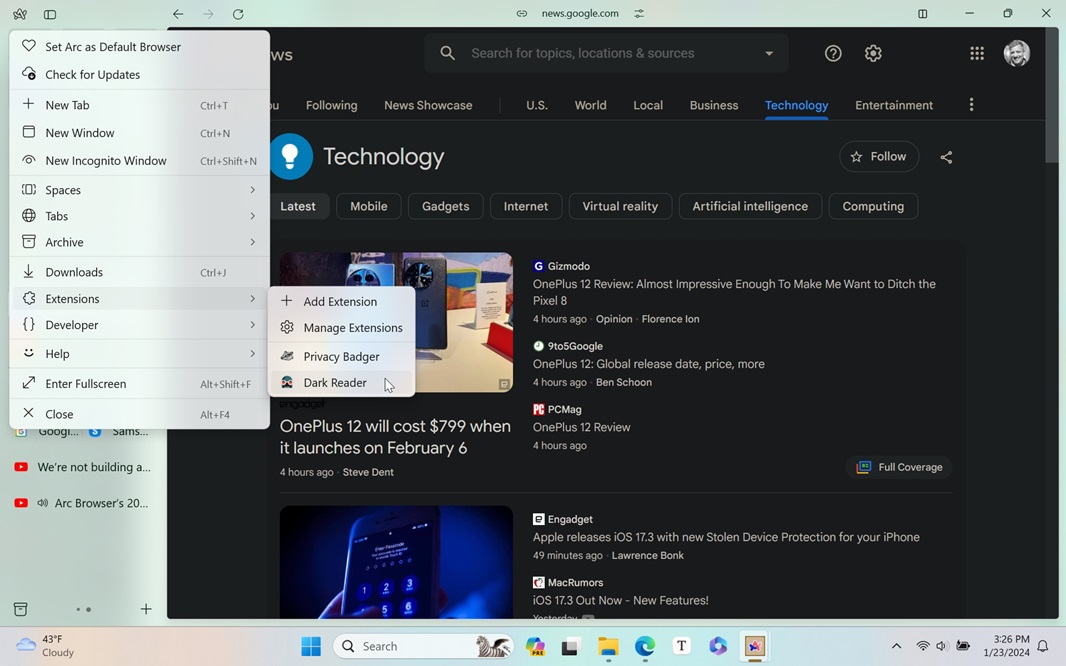Open Full Coverage for OnePlus story
Viewport: 1066px width, 666px height.
pyautogui.click(x=899, y=467)
